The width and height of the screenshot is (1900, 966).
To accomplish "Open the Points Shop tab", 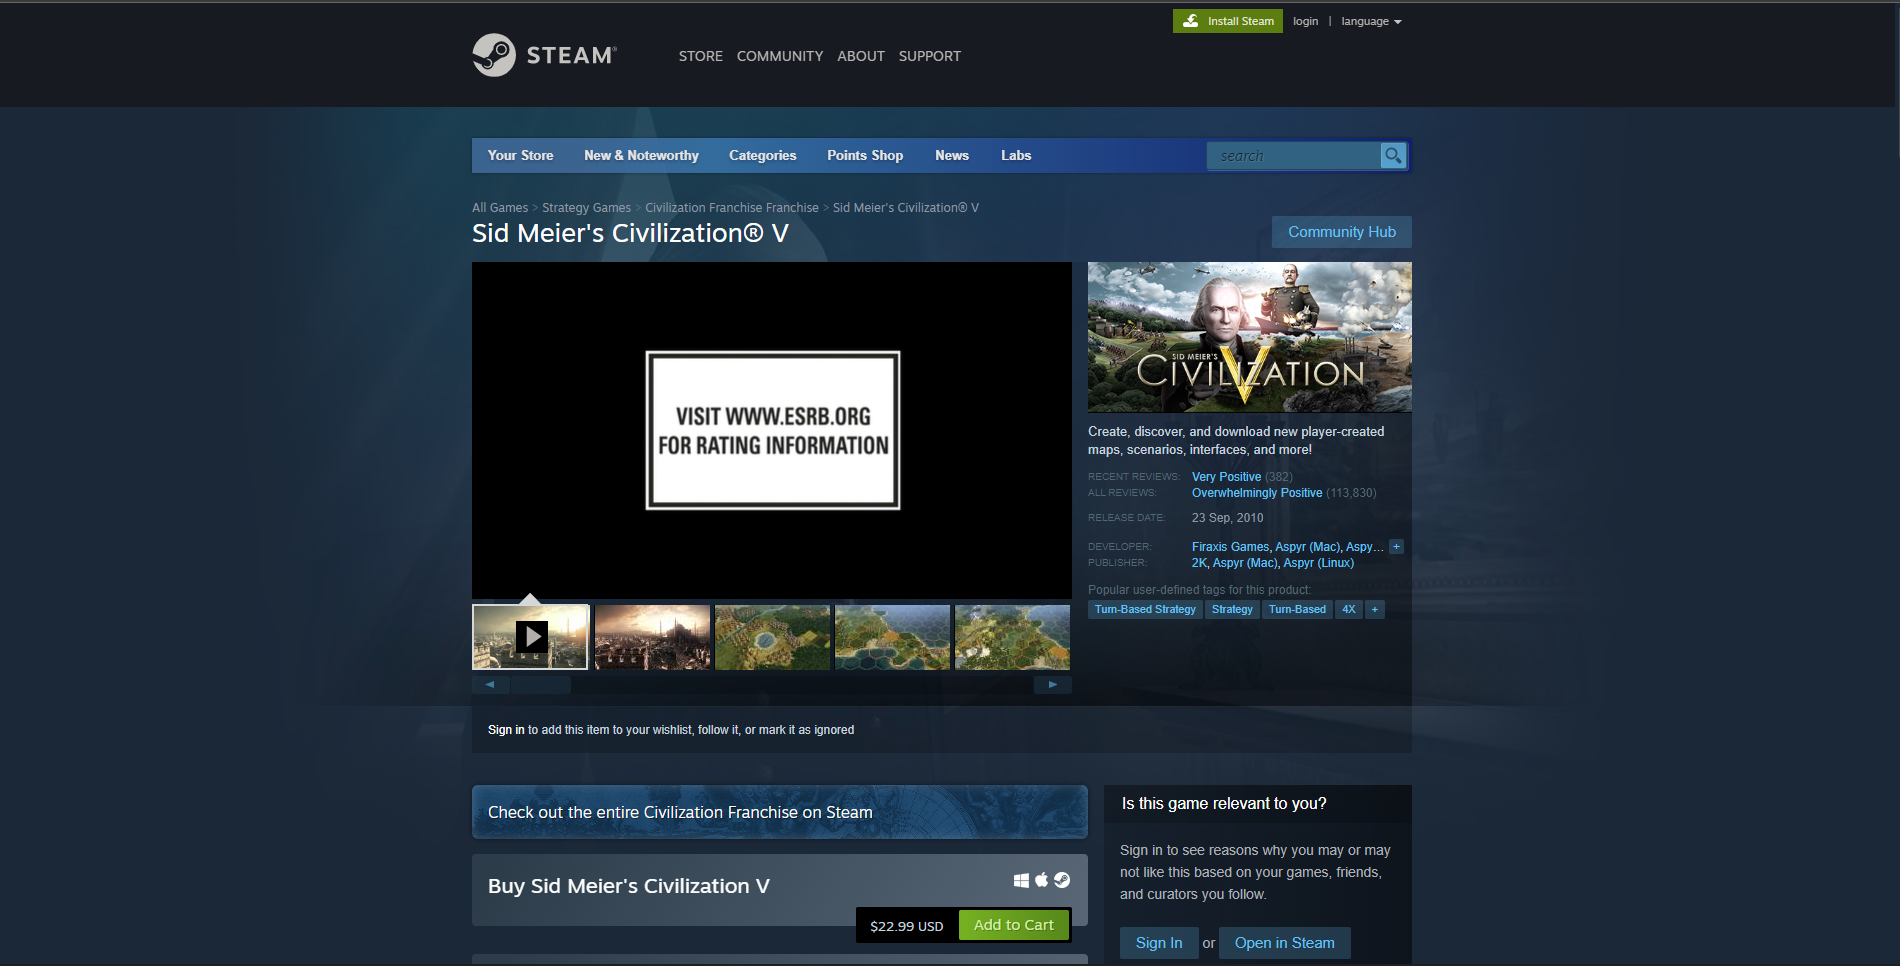I will point(865,156).
